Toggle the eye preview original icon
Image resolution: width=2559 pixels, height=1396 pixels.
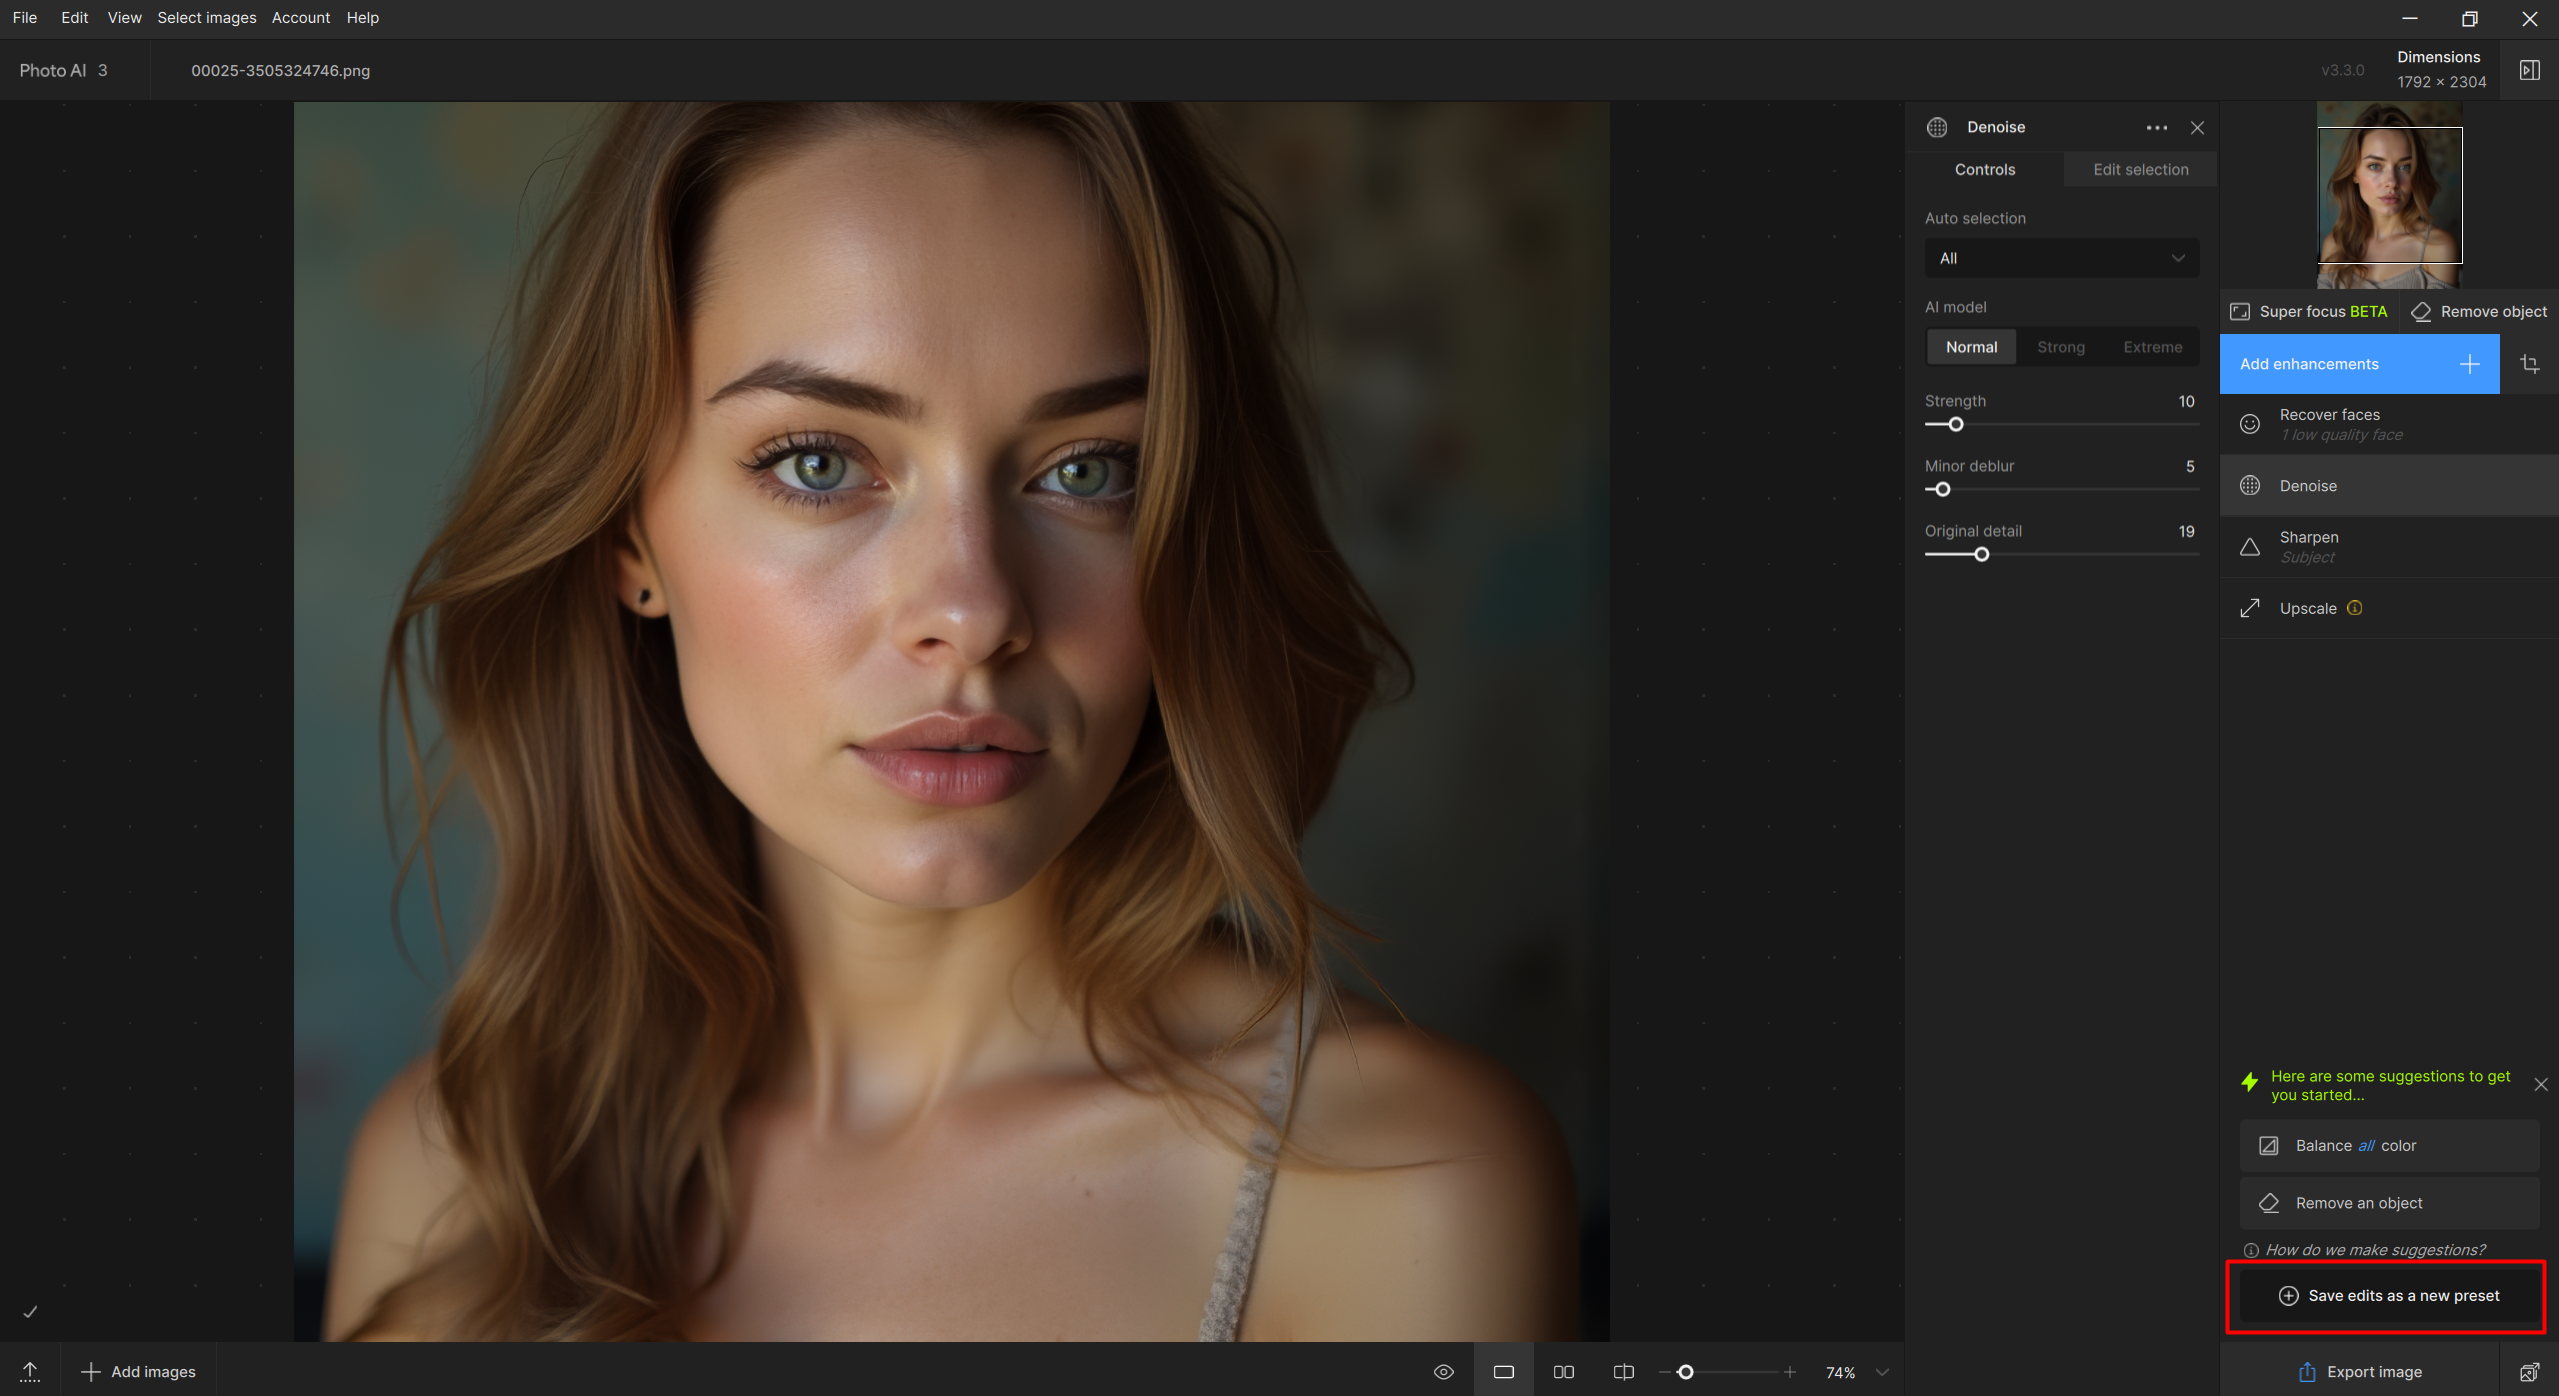point(1444,1372)
